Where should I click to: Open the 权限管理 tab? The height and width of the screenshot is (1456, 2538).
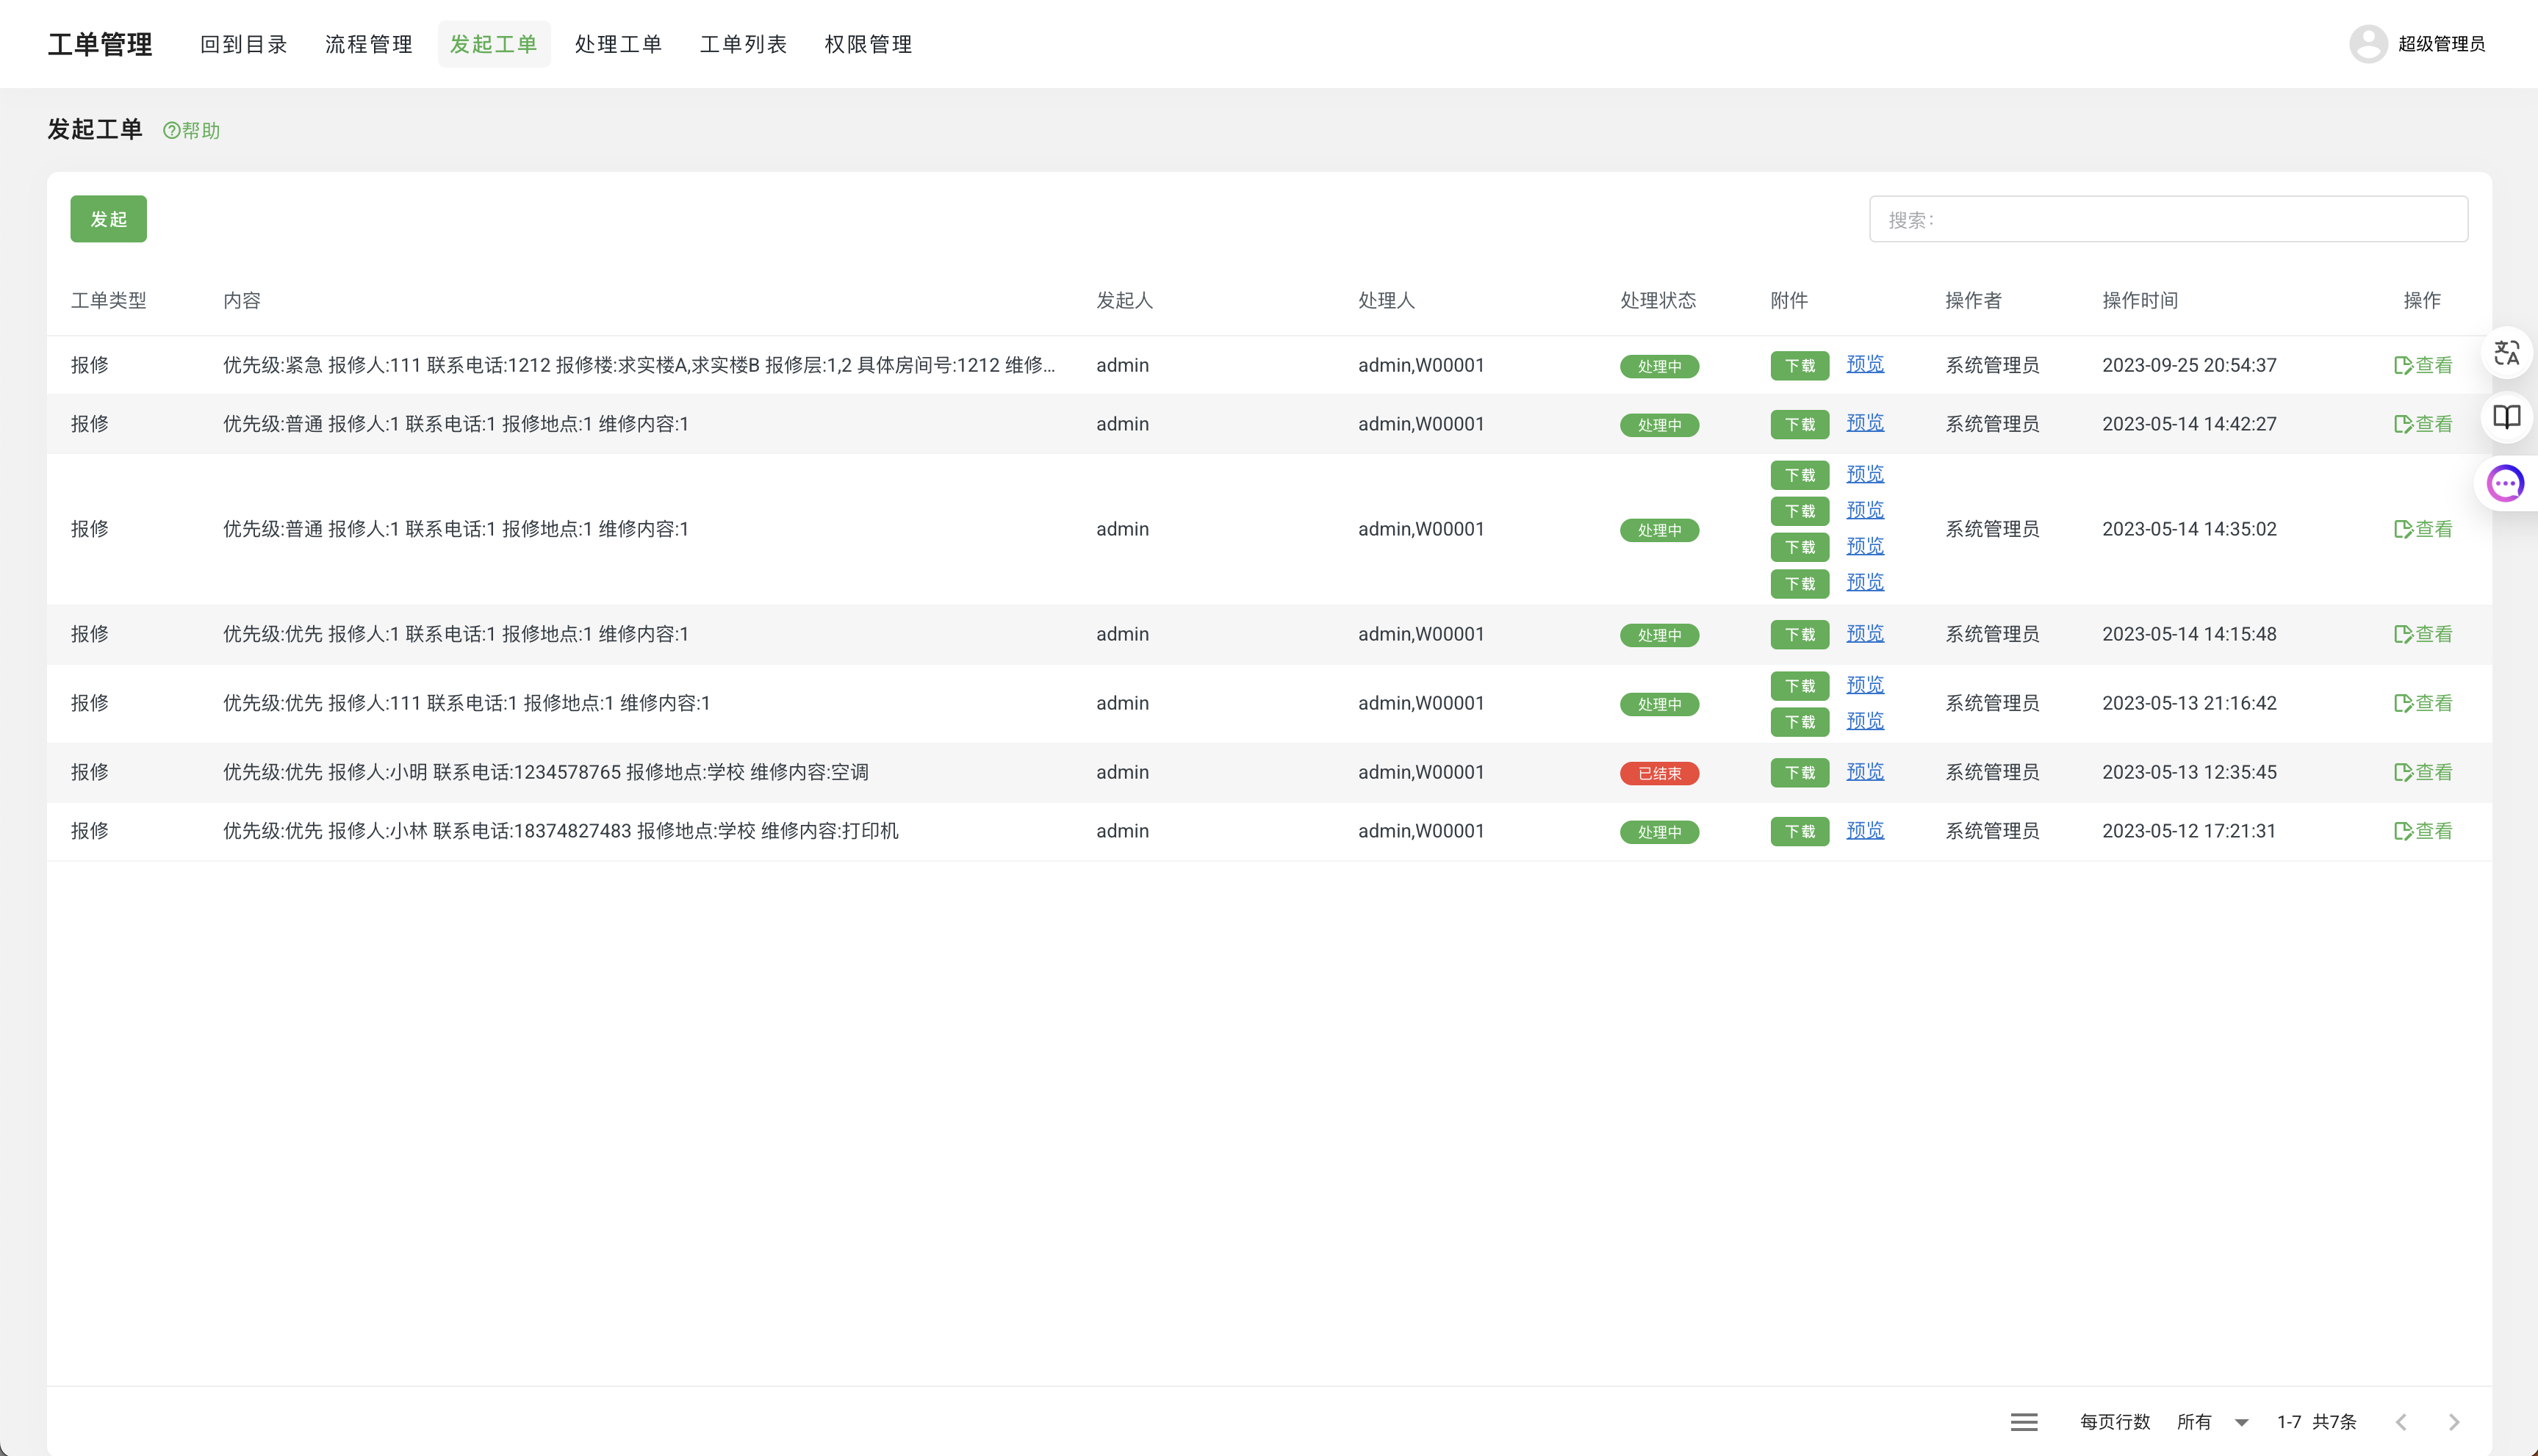(x=868, y=44)
